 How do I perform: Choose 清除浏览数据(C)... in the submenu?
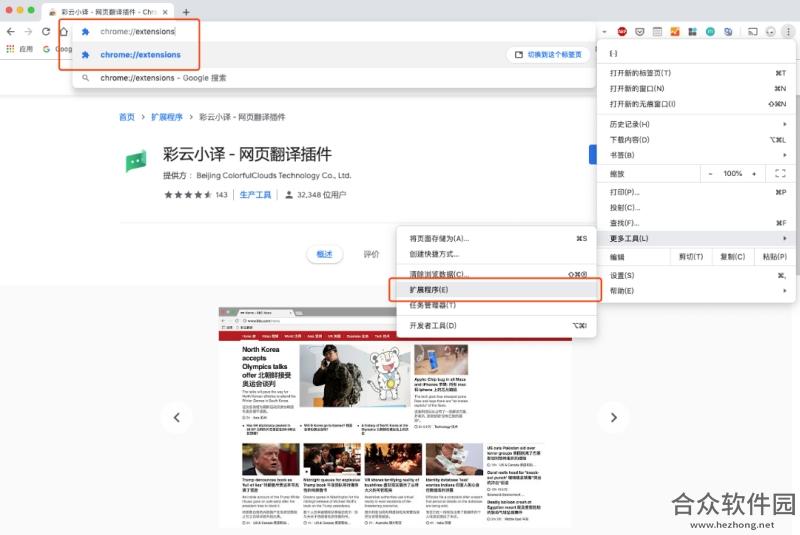pos(496,274)
